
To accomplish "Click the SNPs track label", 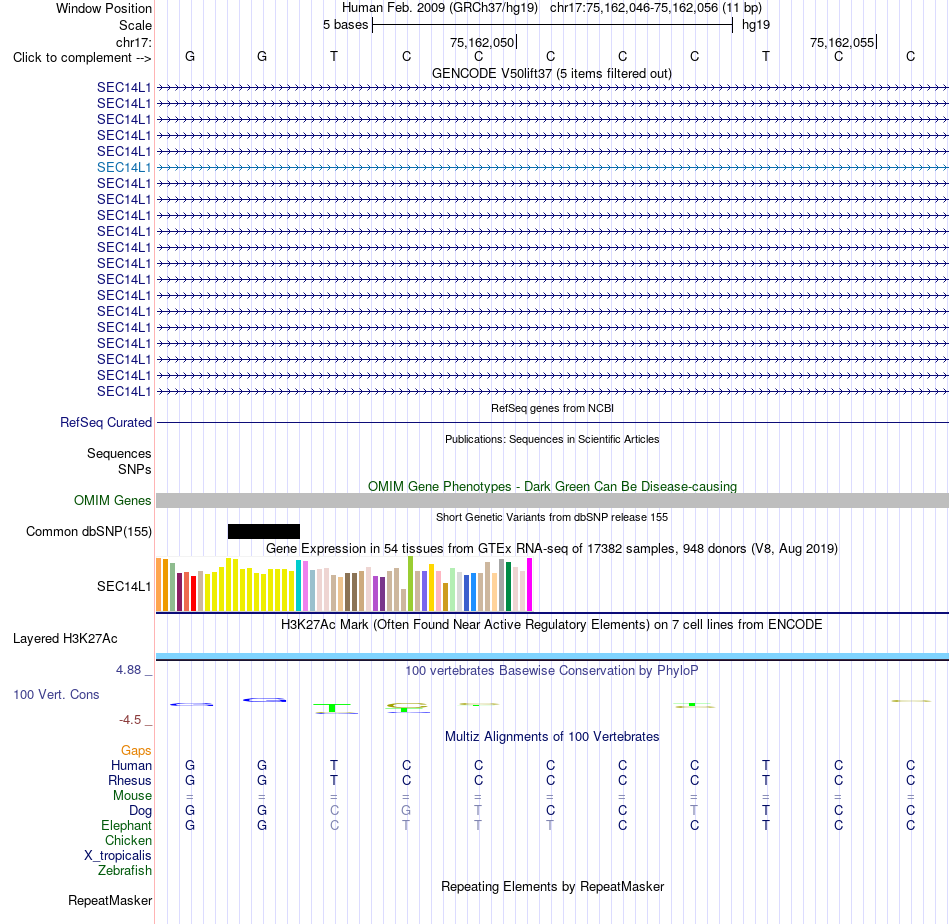I will [x=135, y=469].
